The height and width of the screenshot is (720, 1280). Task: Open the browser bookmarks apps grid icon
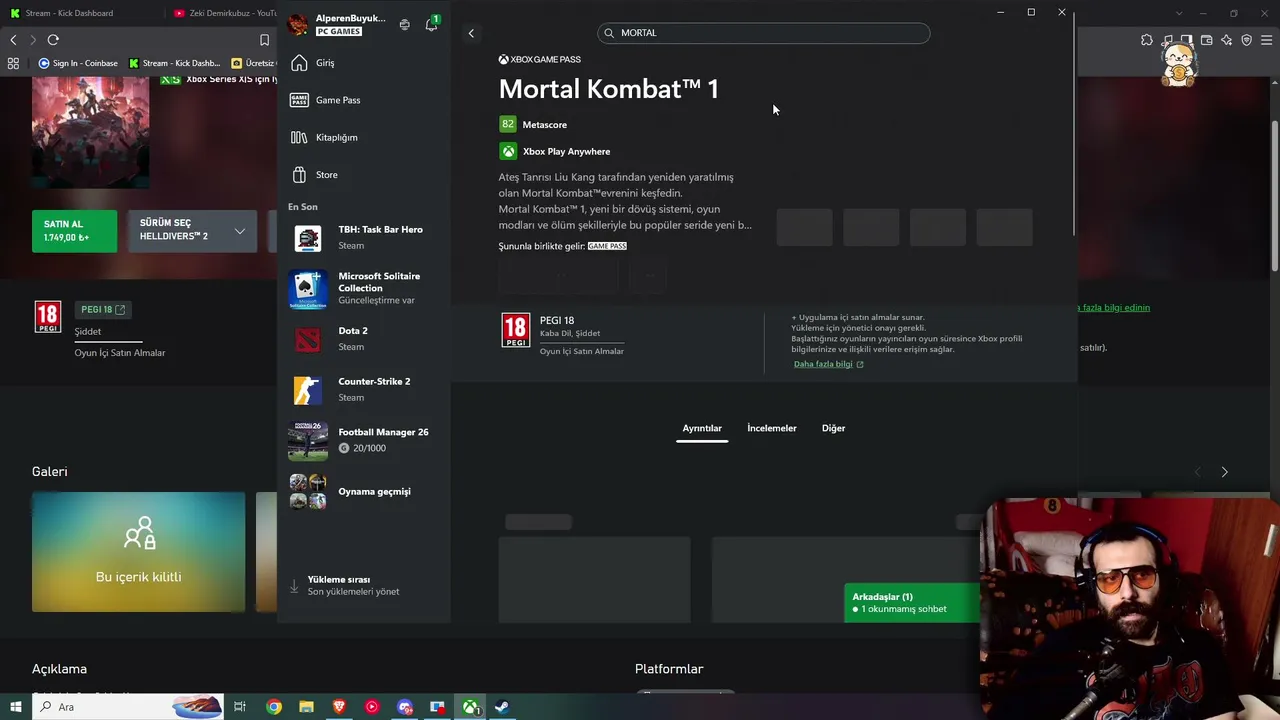(x=13, y=63)
